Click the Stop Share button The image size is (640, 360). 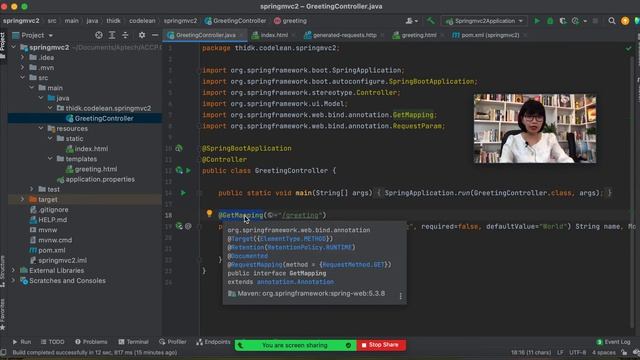coord(381,345)
